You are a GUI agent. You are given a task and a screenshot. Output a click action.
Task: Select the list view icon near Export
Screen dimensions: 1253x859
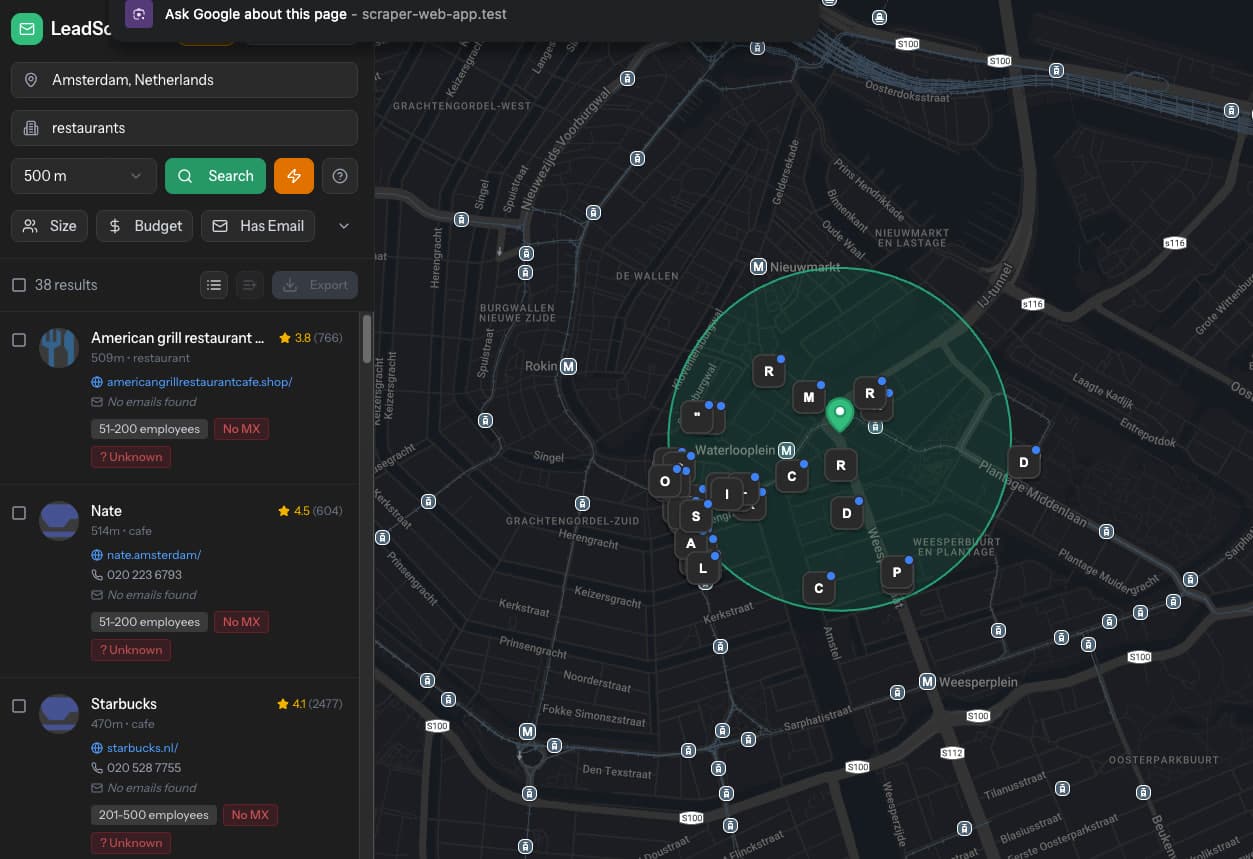point(213,285)
